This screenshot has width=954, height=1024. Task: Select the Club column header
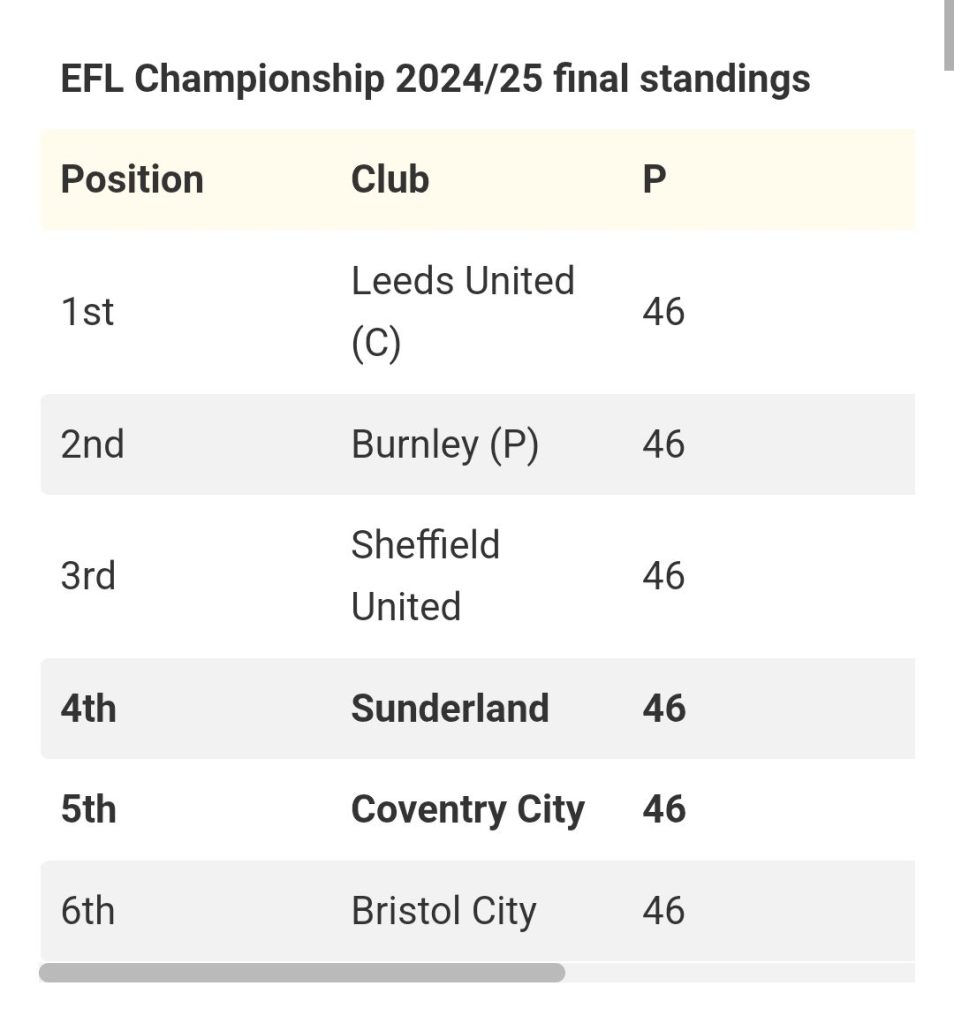[390, 179]
